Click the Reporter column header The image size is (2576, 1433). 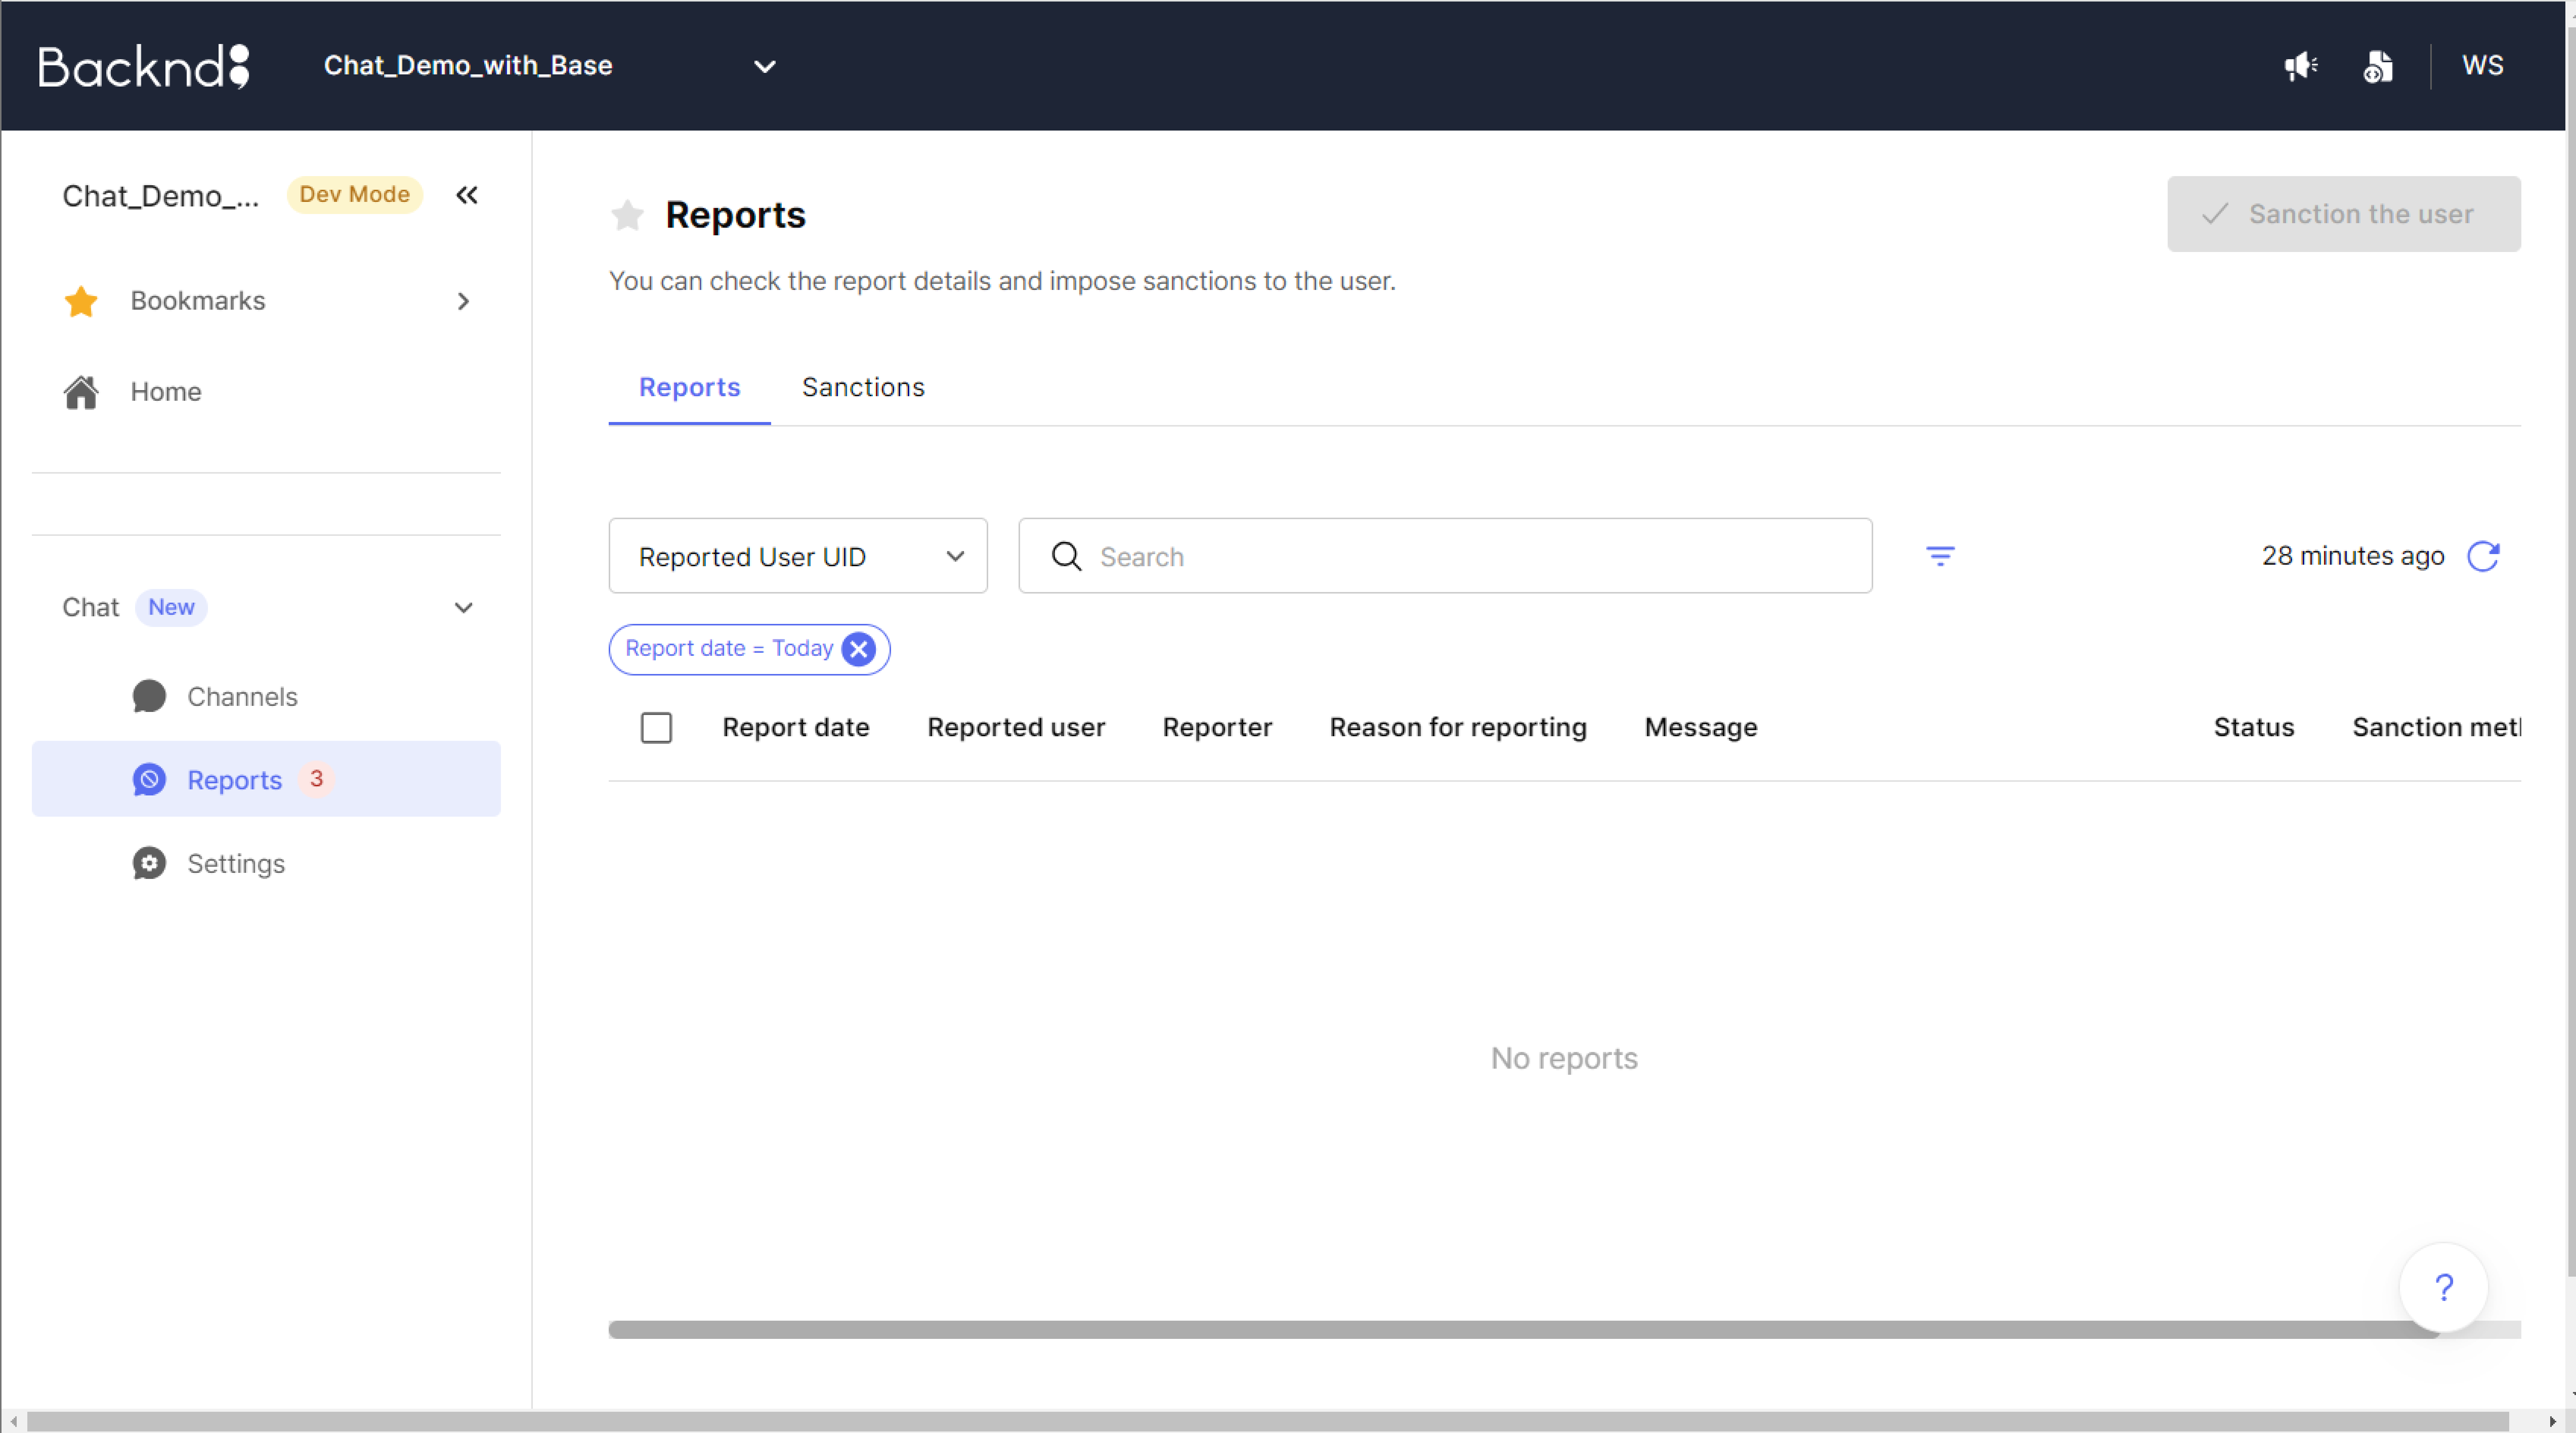[1217, 728]
